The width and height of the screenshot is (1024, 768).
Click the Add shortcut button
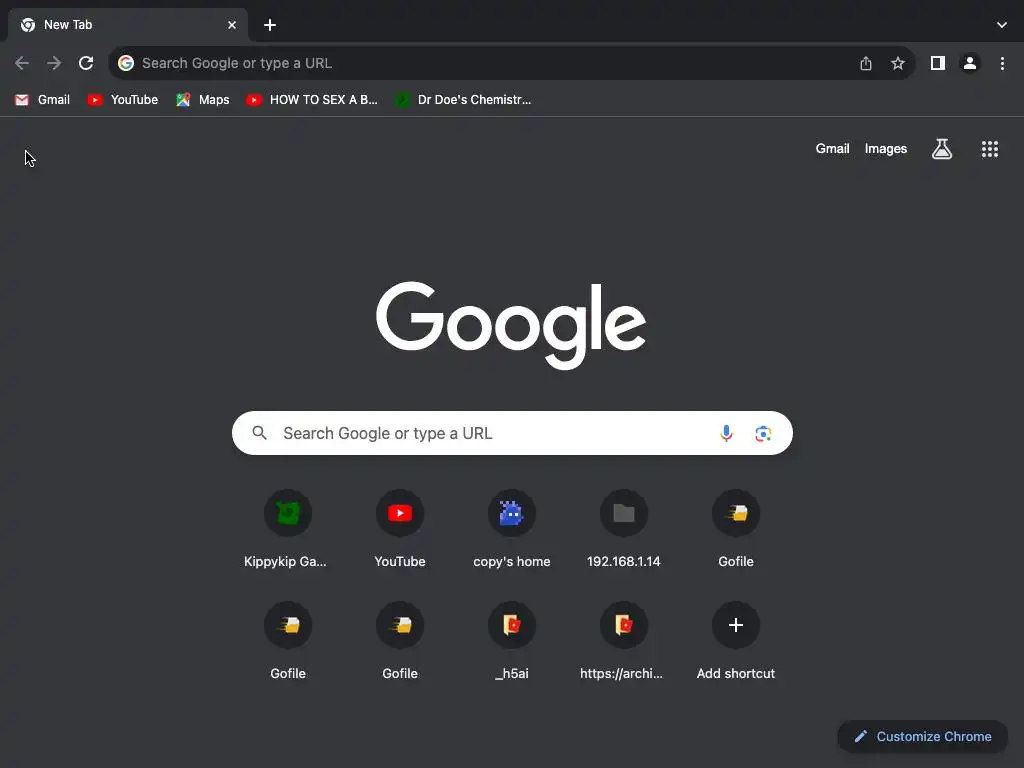[x=736, y=641]
